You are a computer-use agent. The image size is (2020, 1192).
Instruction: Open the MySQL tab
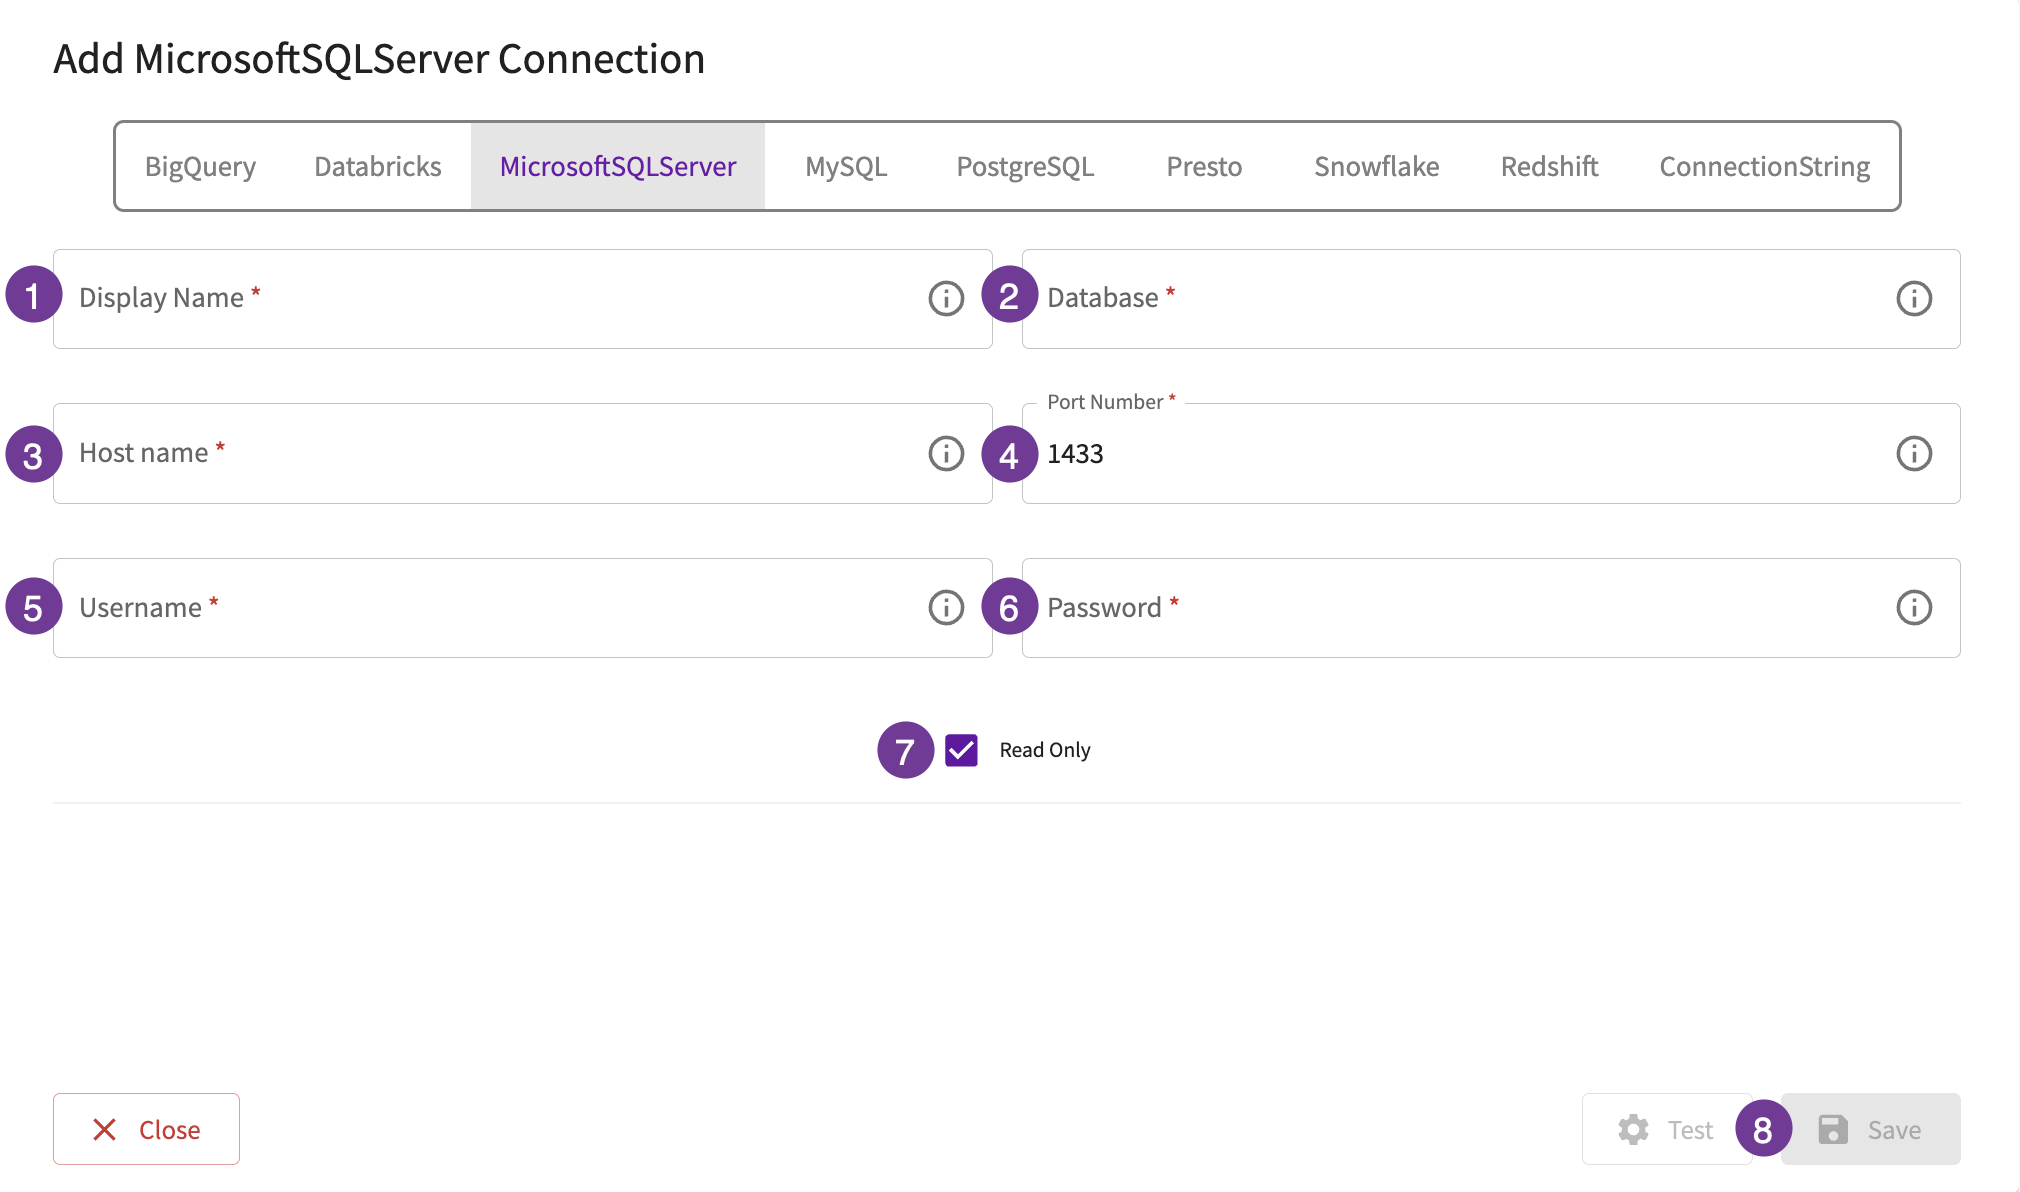[x=846, y=166]
